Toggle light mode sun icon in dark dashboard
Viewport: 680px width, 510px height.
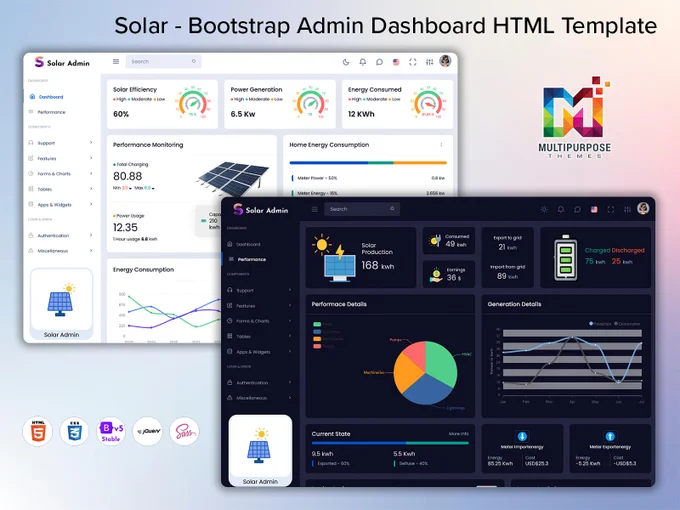tap(544, 209)
